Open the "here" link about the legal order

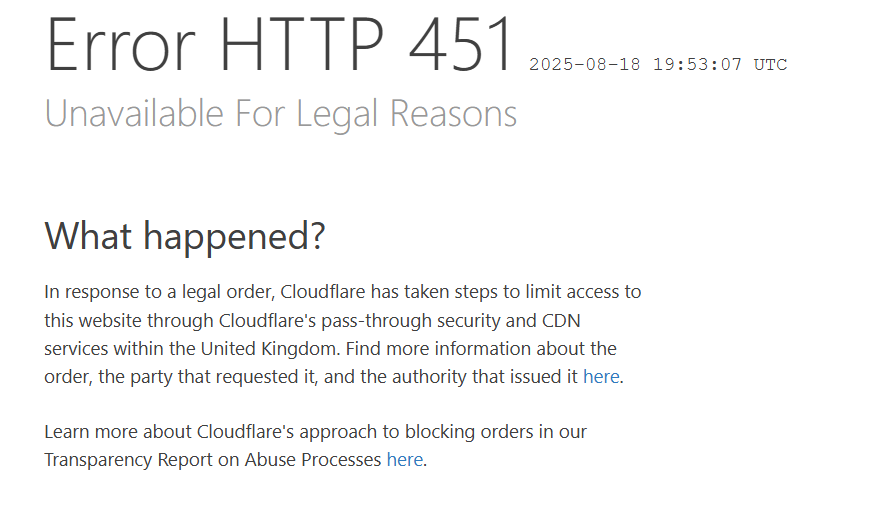[x=601, y=376]
